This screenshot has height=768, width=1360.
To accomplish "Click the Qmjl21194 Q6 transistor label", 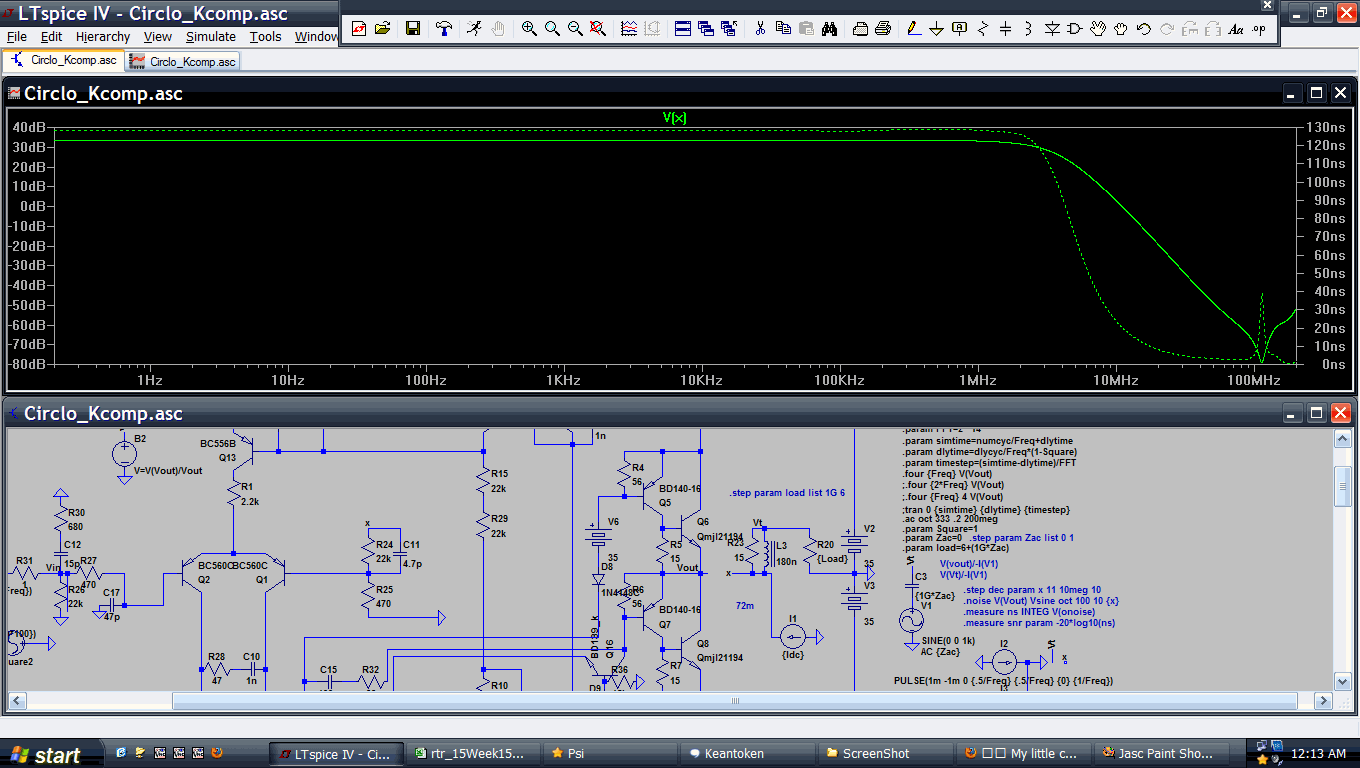I will pos(720,536).
